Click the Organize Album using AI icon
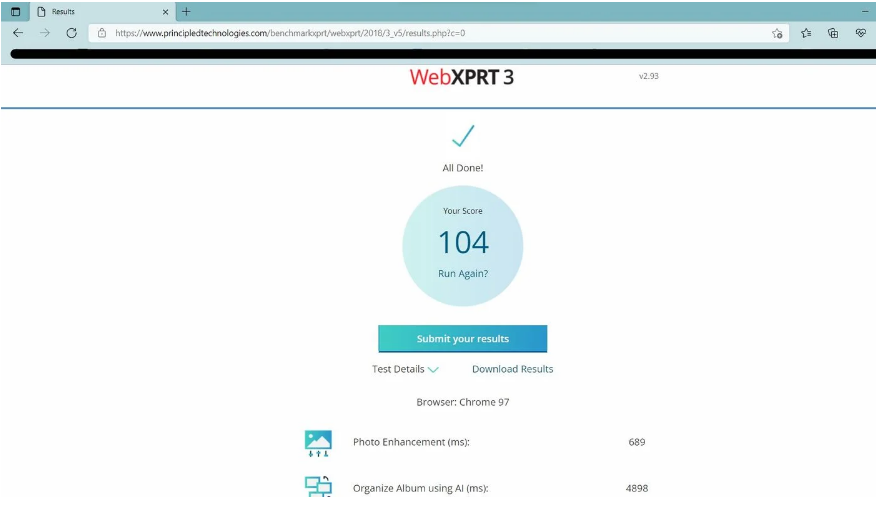876x513 pixels. (318, 487)
